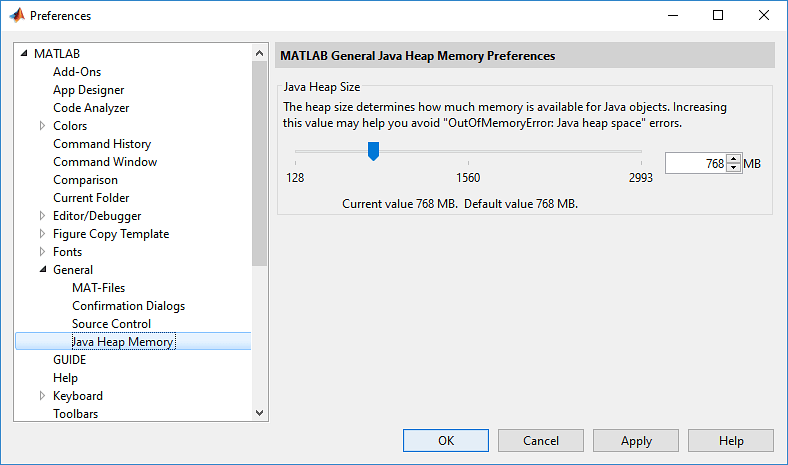Open Command Window preferences

tap(105, 162)
